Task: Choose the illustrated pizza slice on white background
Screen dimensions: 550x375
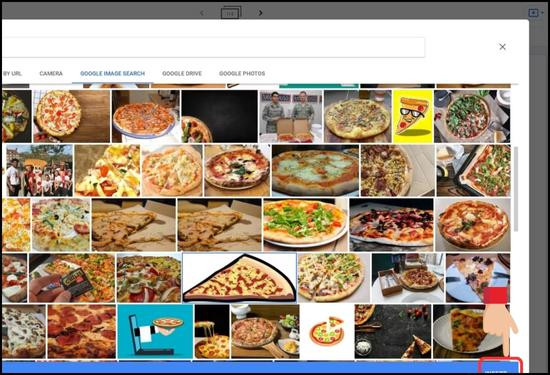Action: point(240,277)
